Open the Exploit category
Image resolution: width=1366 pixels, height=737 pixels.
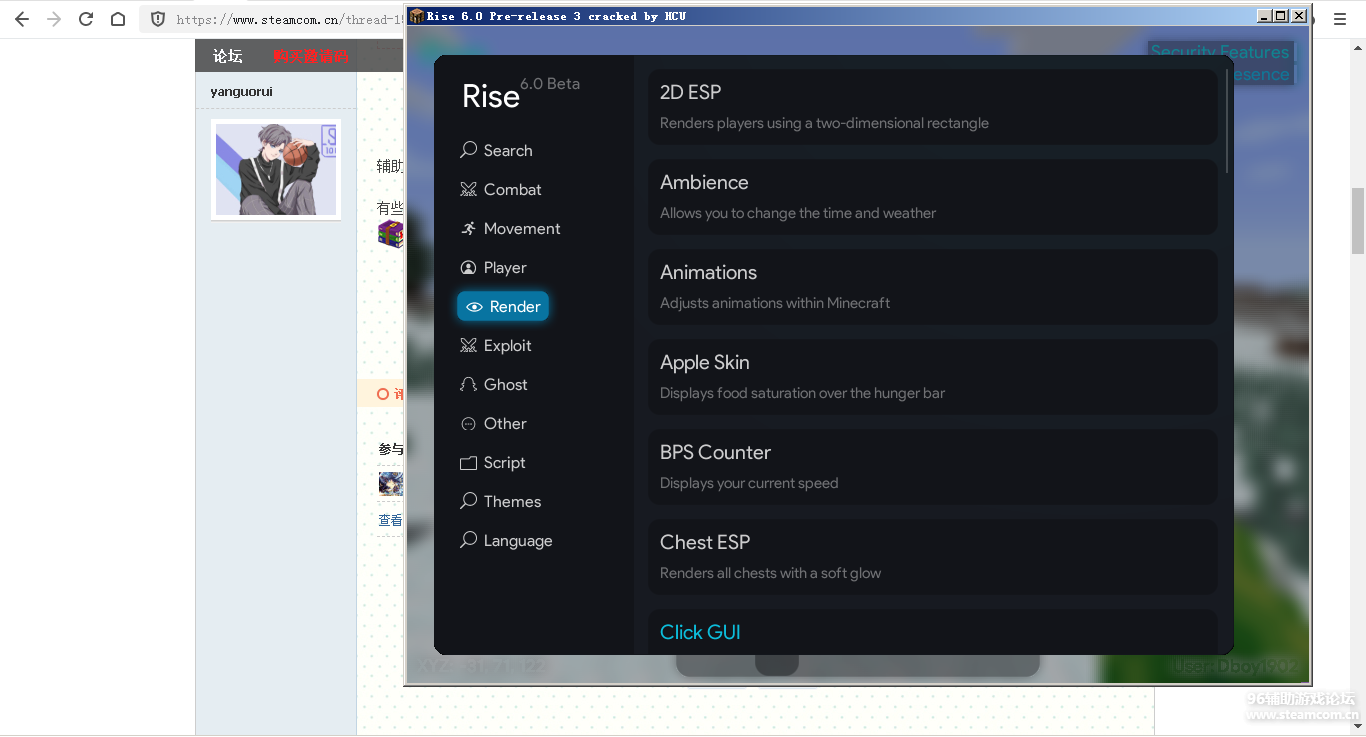507,345
